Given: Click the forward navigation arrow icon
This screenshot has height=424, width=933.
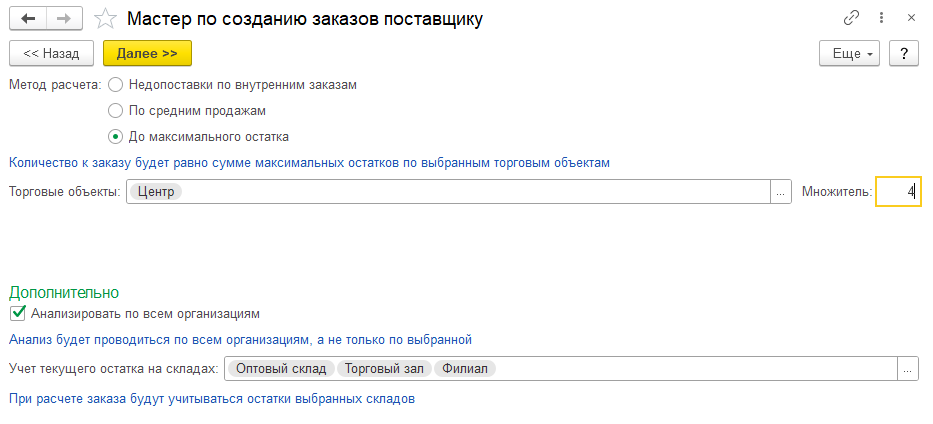Looking at the screenshot, I should click(64, 18).
